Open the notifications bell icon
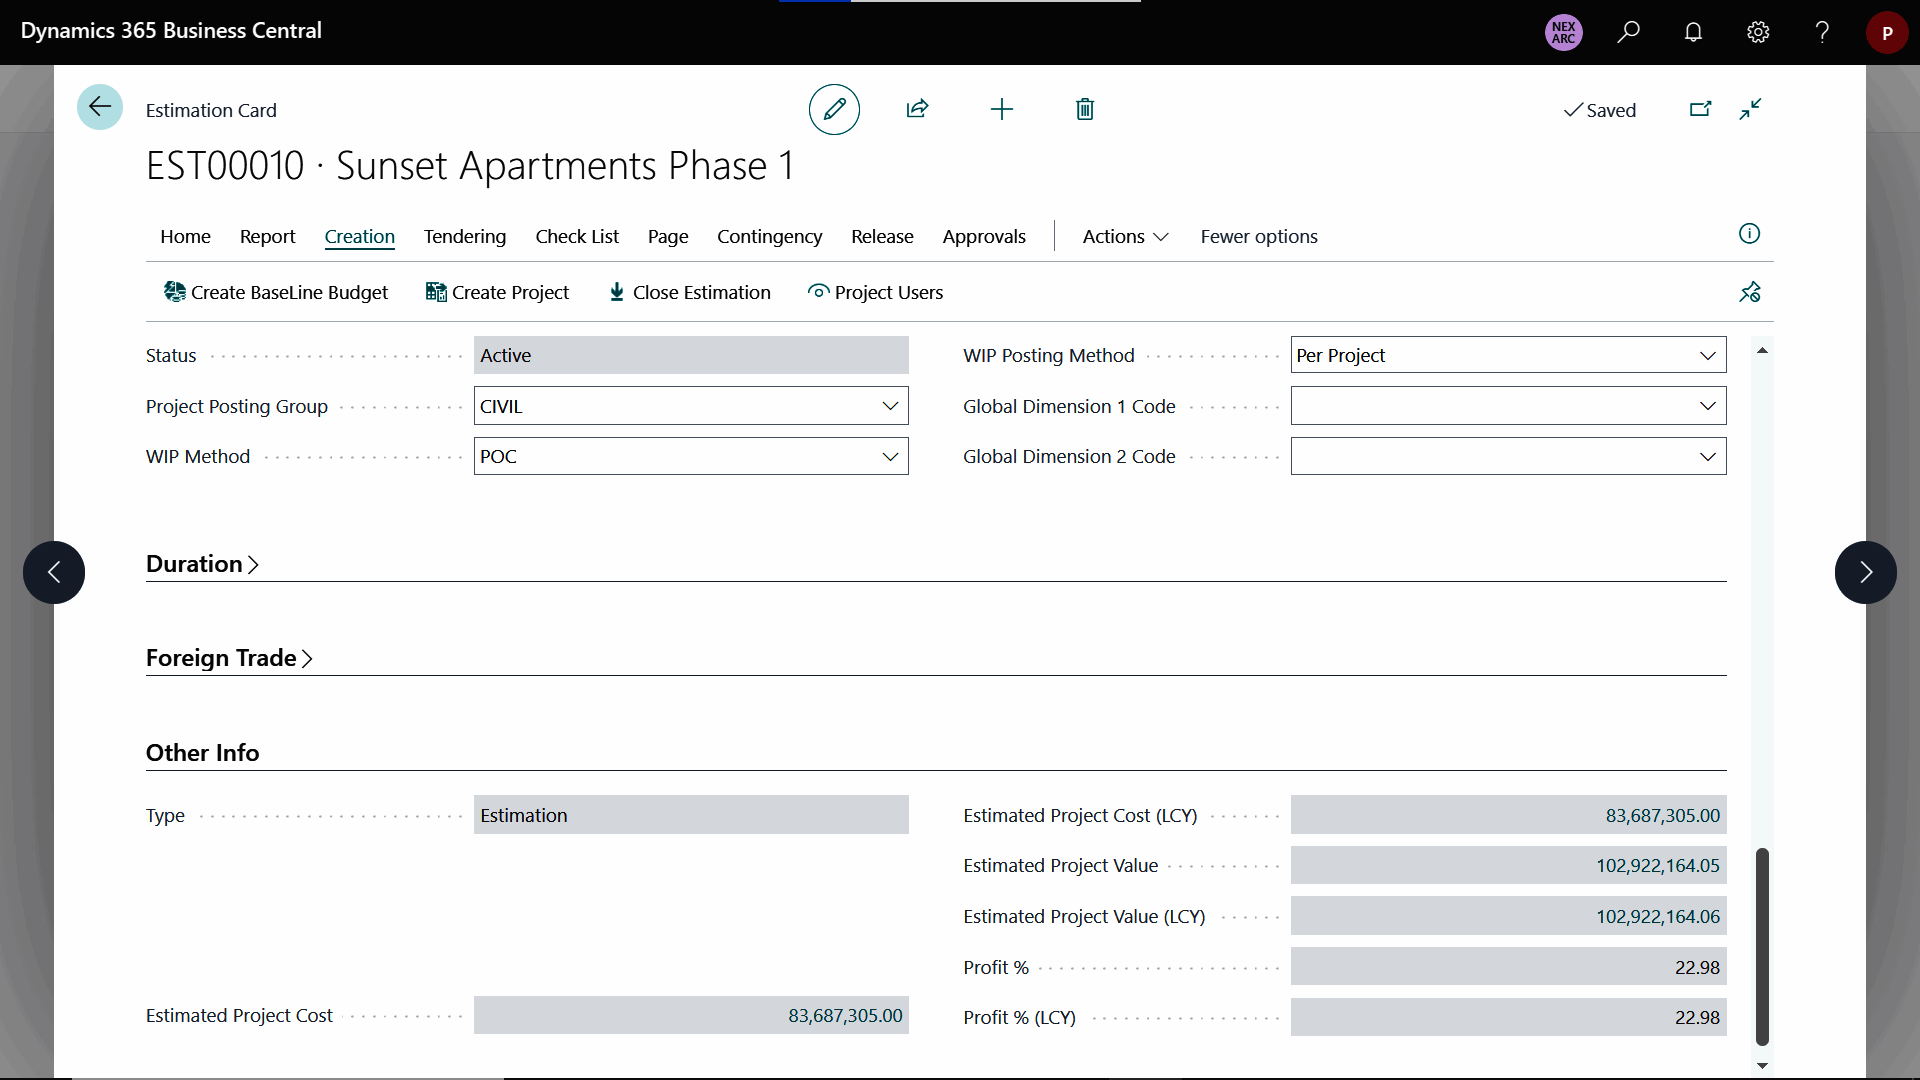The image size is (1920, 1080). (x=1693, y=32)
